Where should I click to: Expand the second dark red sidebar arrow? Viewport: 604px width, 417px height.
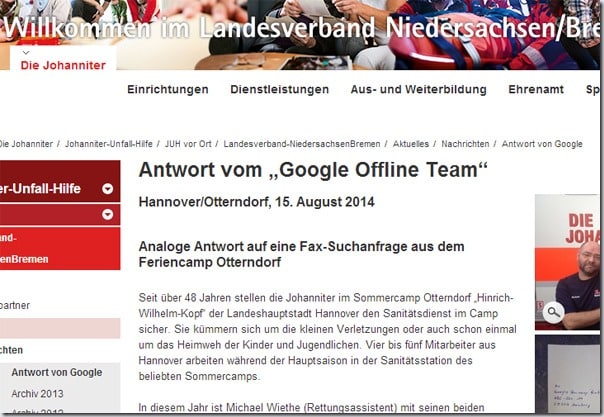pos(107,214)
